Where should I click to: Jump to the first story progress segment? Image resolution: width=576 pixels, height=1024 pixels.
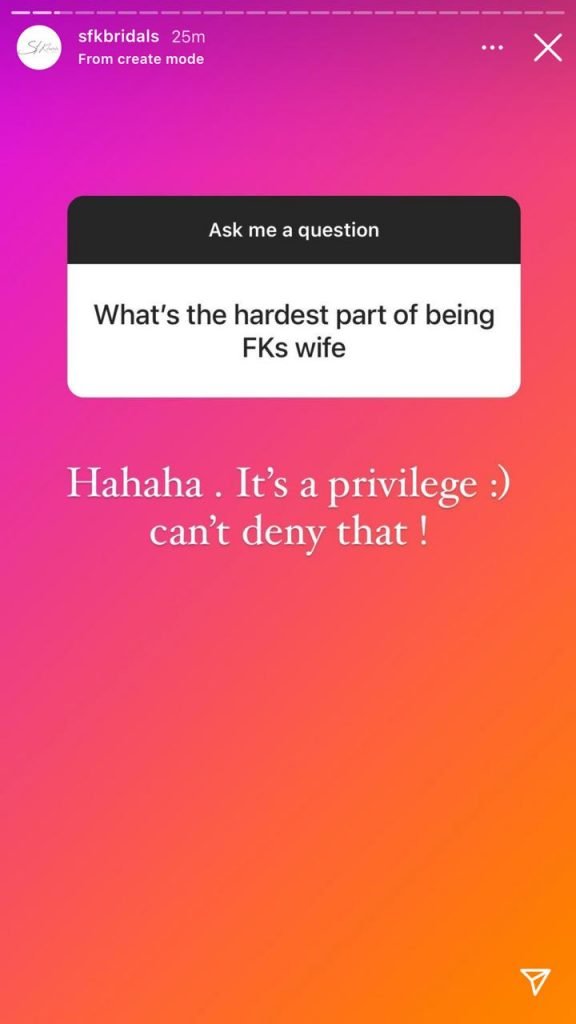21,12
